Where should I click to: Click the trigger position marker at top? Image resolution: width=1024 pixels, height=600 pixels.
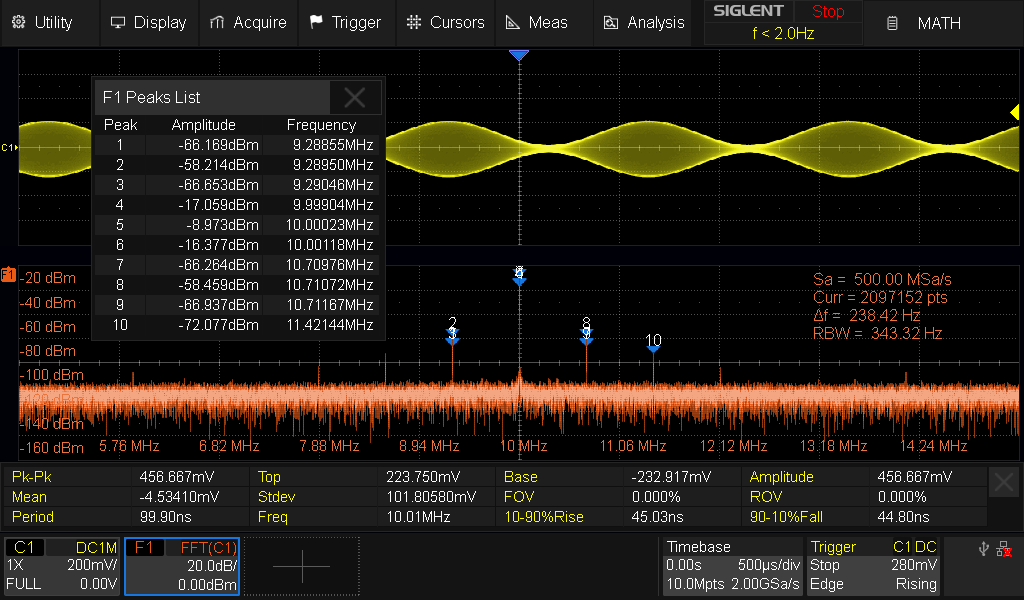(x=518, y=56)
